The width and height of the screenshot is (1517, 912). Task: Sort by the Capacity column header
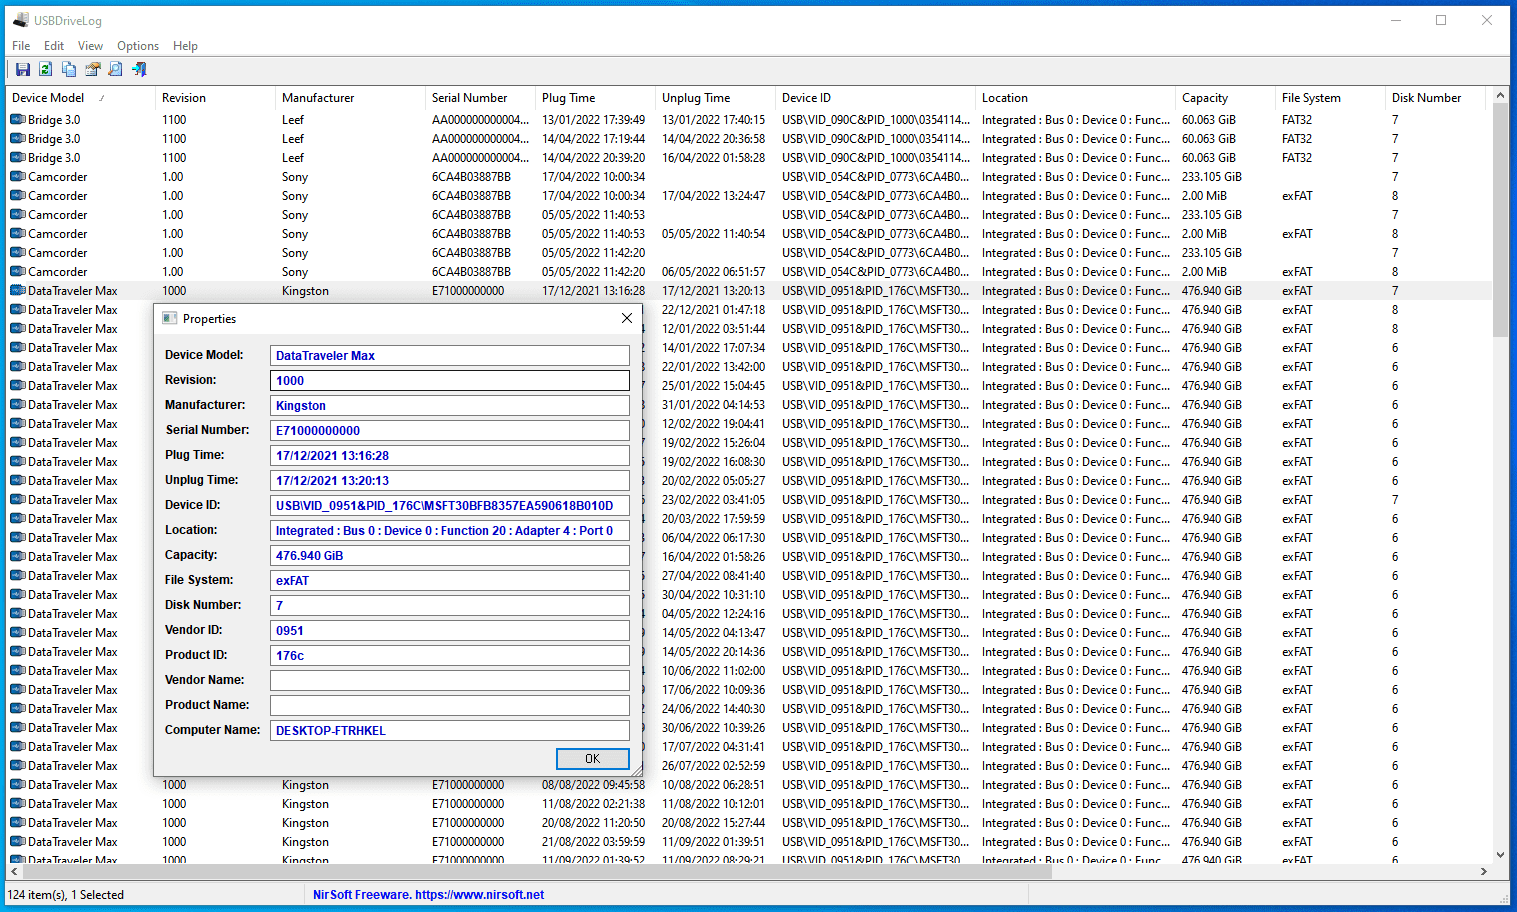click(1225, 98)
